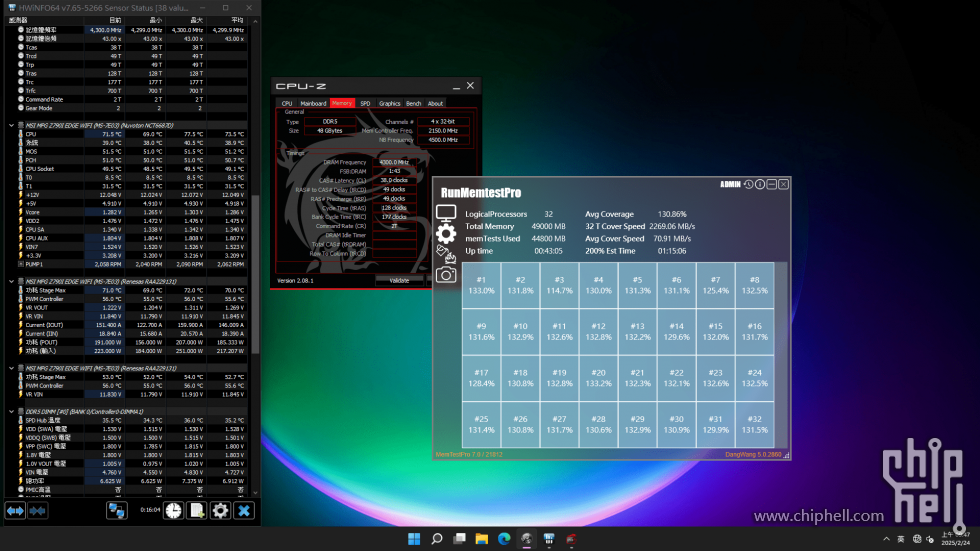This screenshot has width=980, height=551.
Task: Collapse DDR5 DIMM sensor group
Action: coord(11,412)
